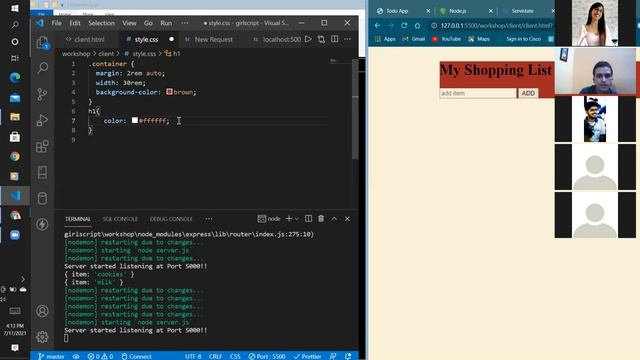Screen dimensions: 640x360
Task: Click the add item input field
Action: tap(478, 93)
